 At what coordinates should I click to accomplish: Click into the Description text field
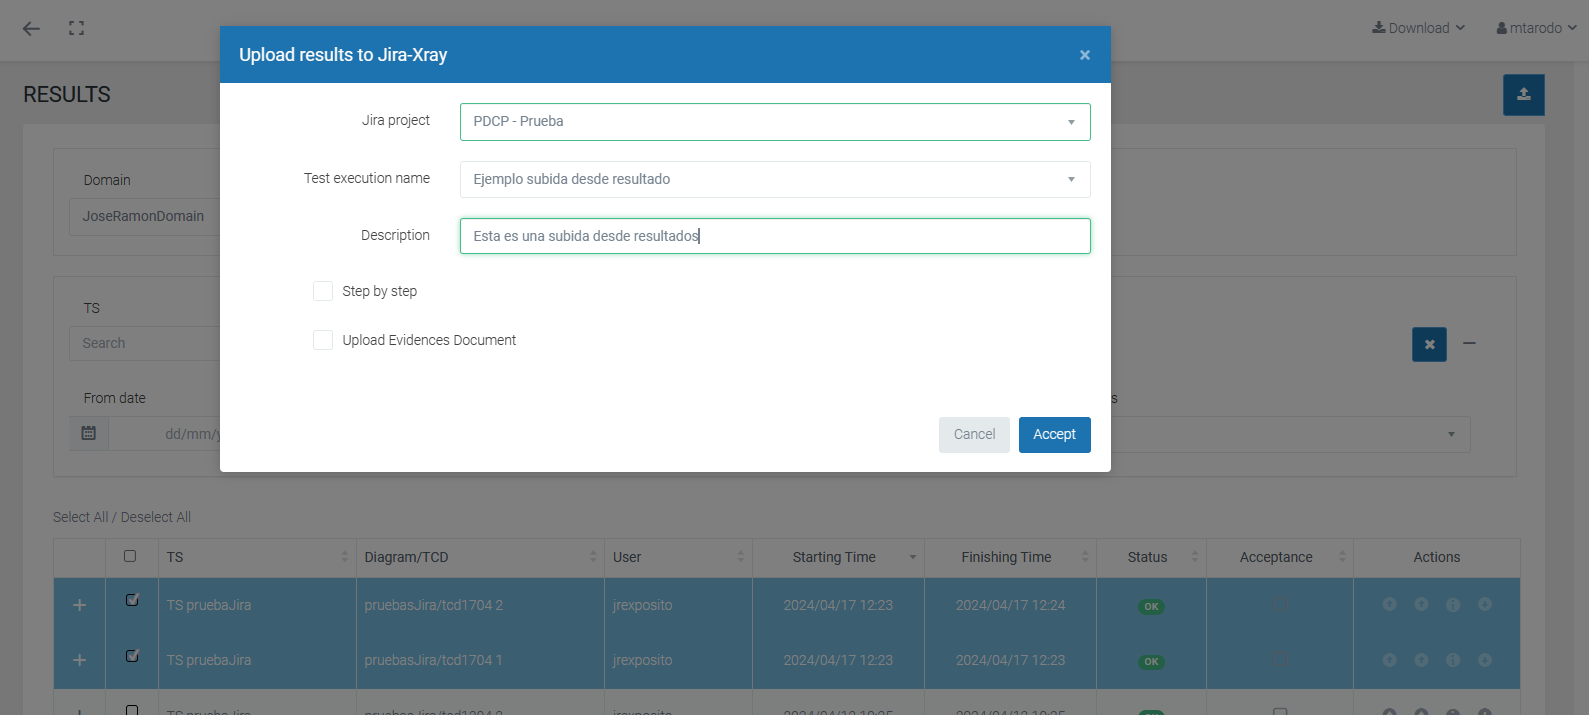point(774,236)
